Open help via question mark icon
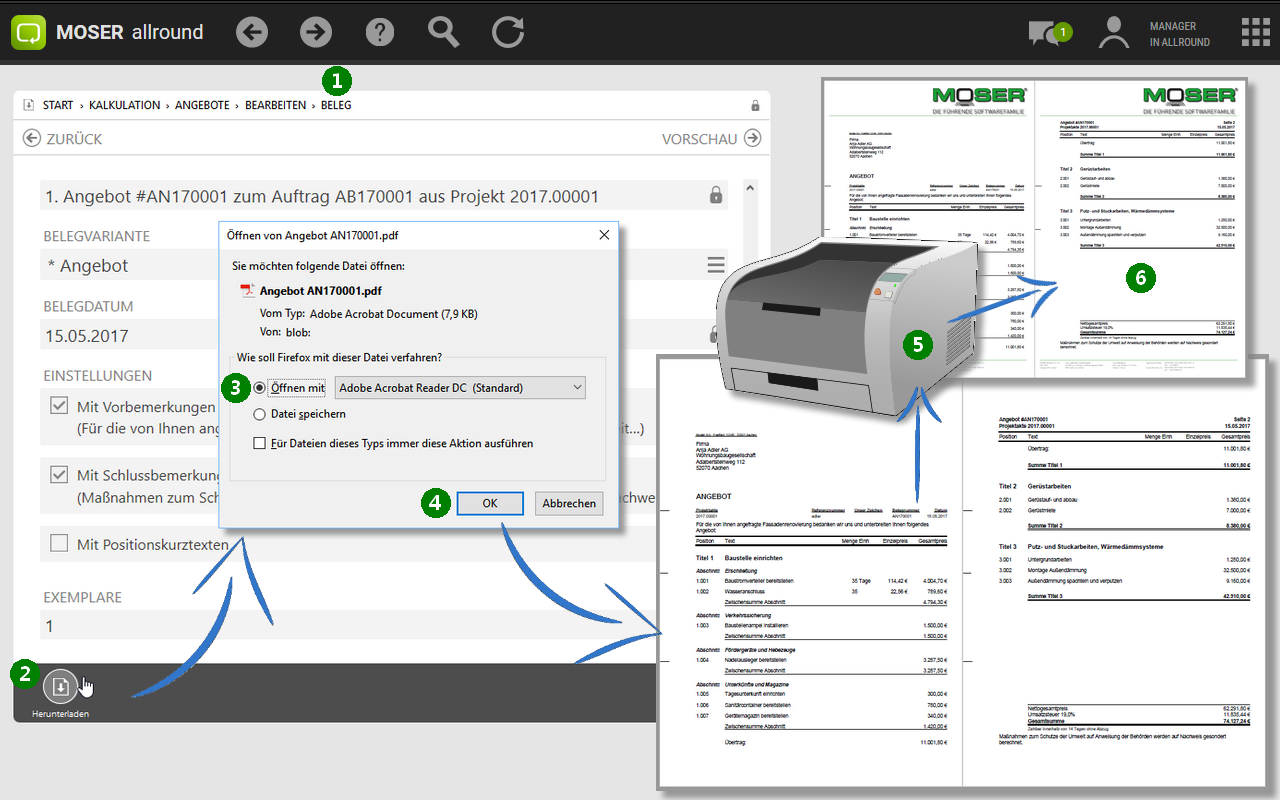The image size is (1280, 800). (x=380, y=32)
